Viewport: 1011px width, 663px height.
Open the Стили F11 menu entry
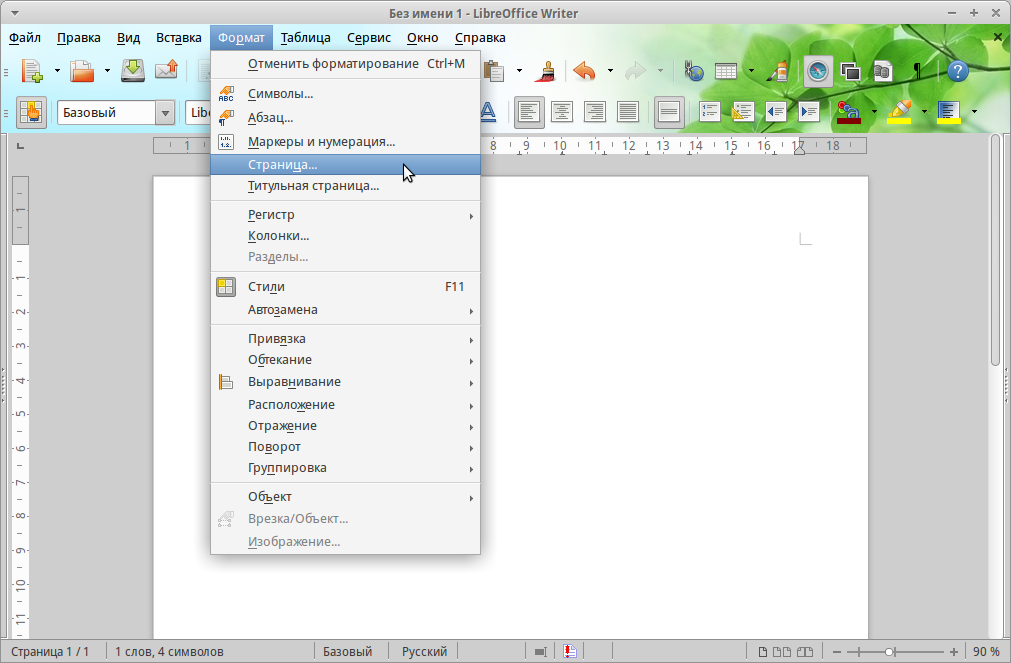pos(346,286)
